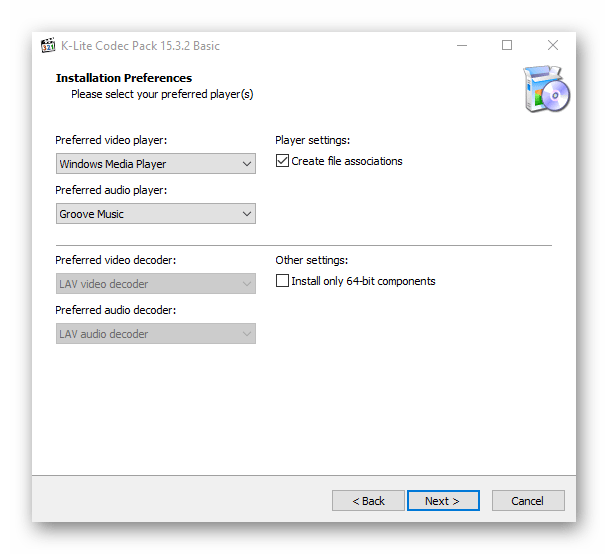The image size is (608, 554).
Task: Cancel the K-Lite installation
Action: pyautogui.click(x=528, y=500)
